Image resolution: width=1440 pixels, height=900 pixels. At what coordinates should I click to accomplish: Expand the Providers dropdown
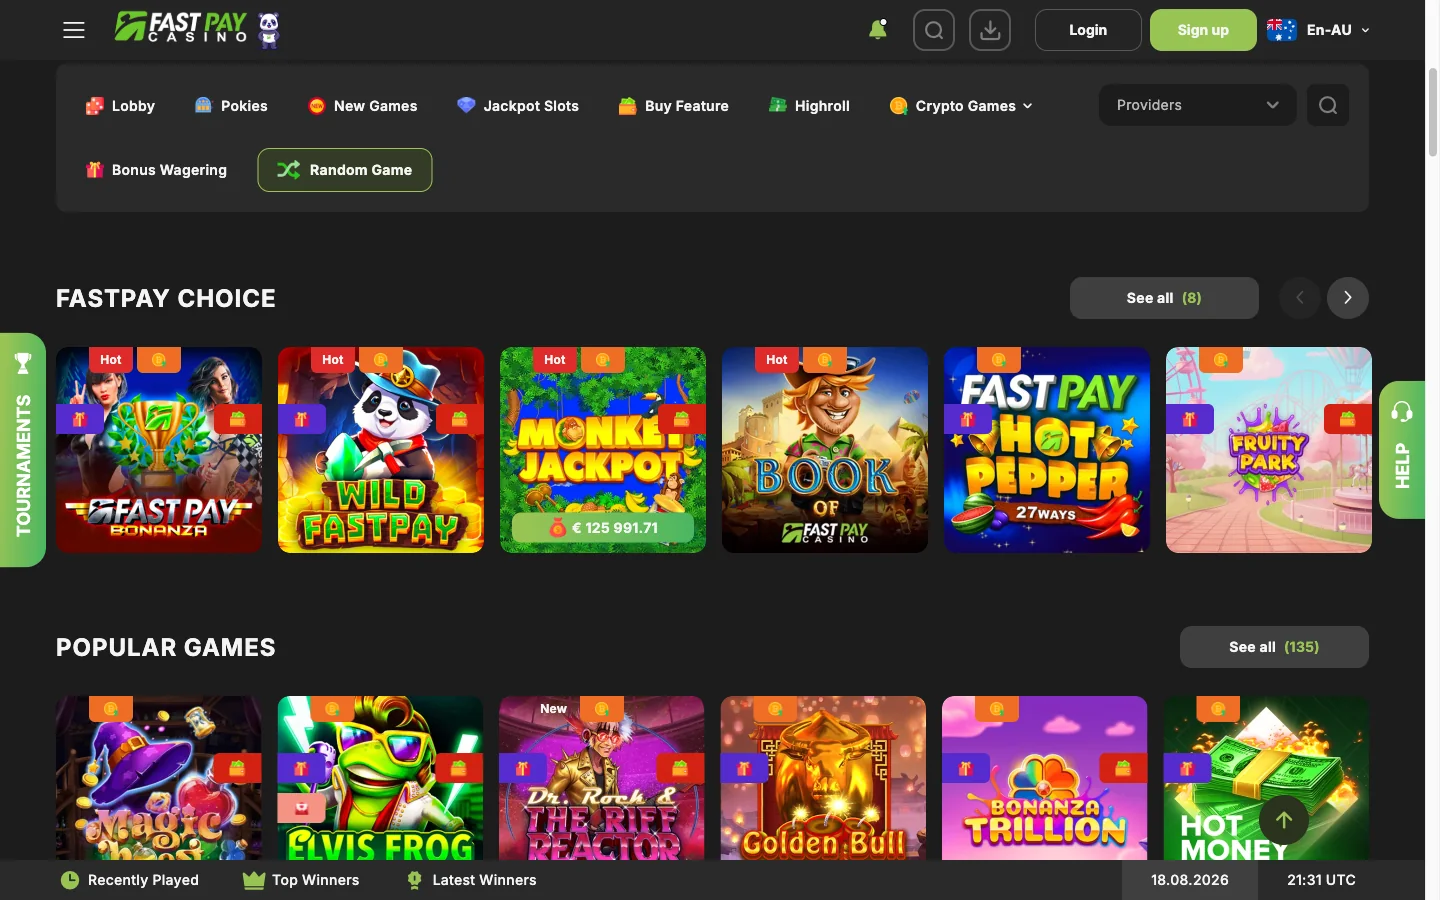click(1198, 105)
